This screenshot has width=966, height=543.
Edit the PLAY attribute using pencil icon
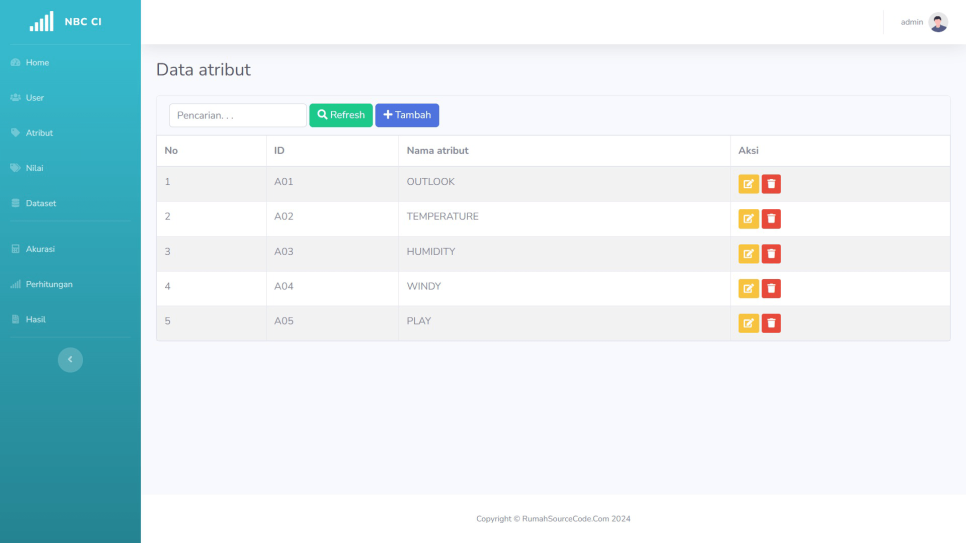click(x=748, y=323)
